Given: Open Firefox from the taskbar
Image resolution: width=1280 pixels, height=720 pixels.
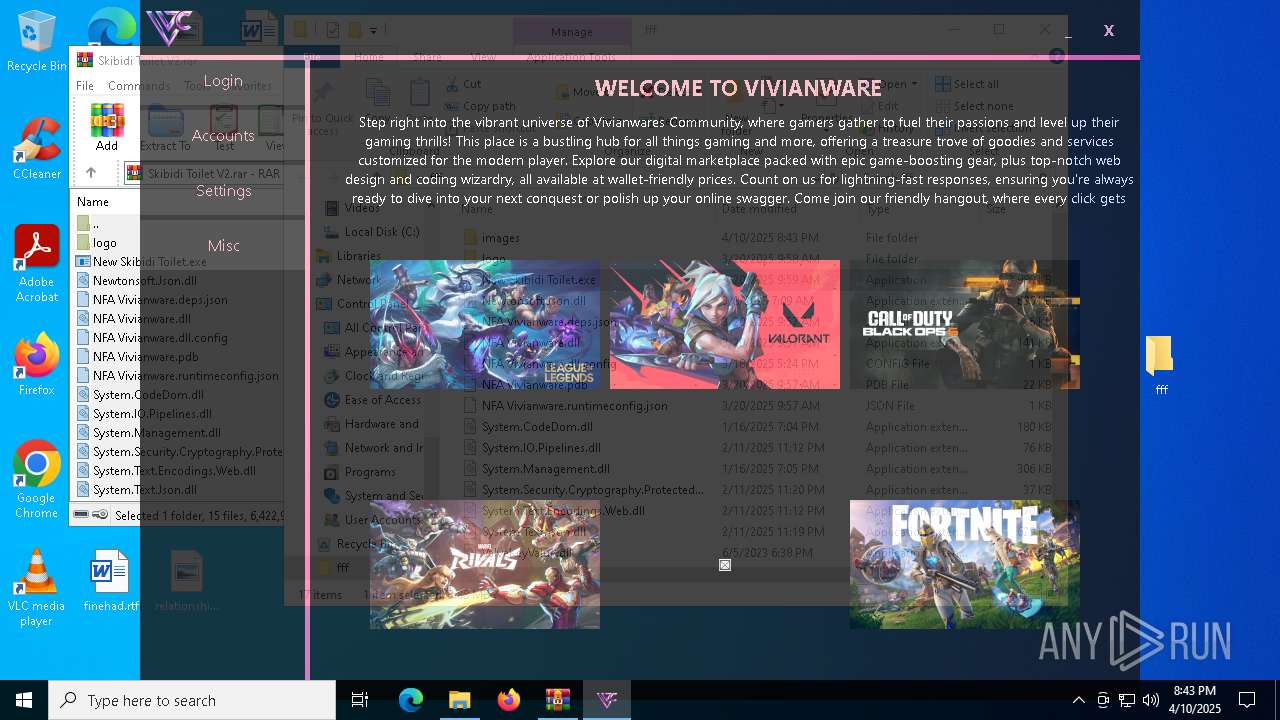Looking at the screenshot, I should point(508,700).
